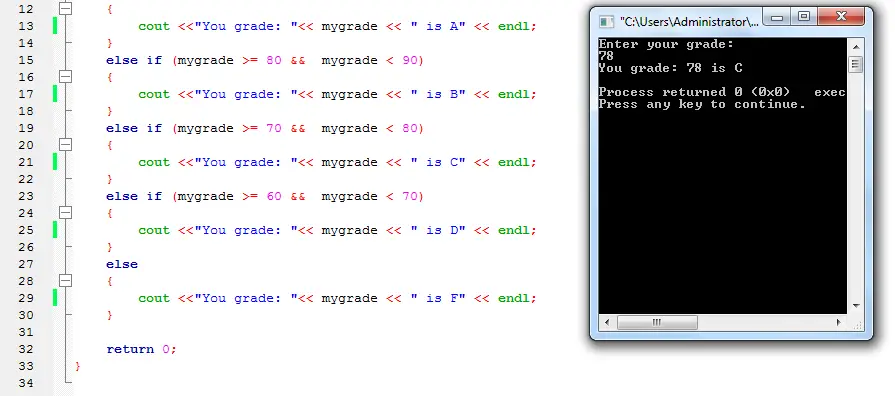Maximize the console window
Viewport: 895px width, 396px height.
point(804,17)
